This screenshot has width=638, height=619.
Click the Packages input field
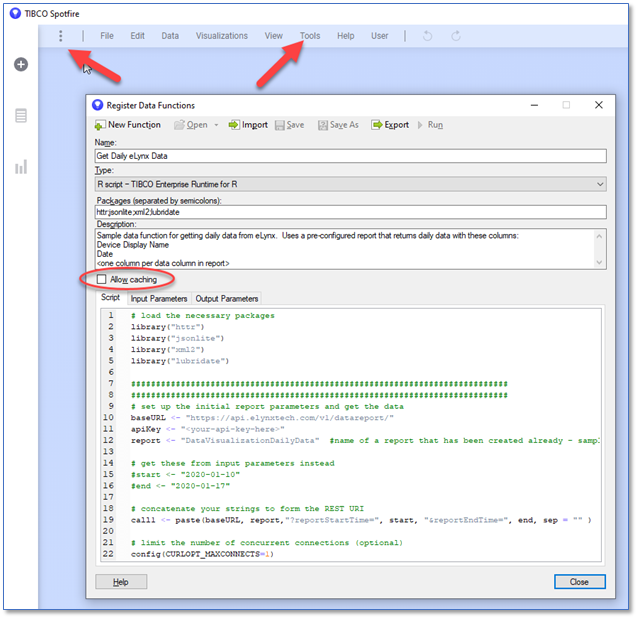(x=350, y=212)
